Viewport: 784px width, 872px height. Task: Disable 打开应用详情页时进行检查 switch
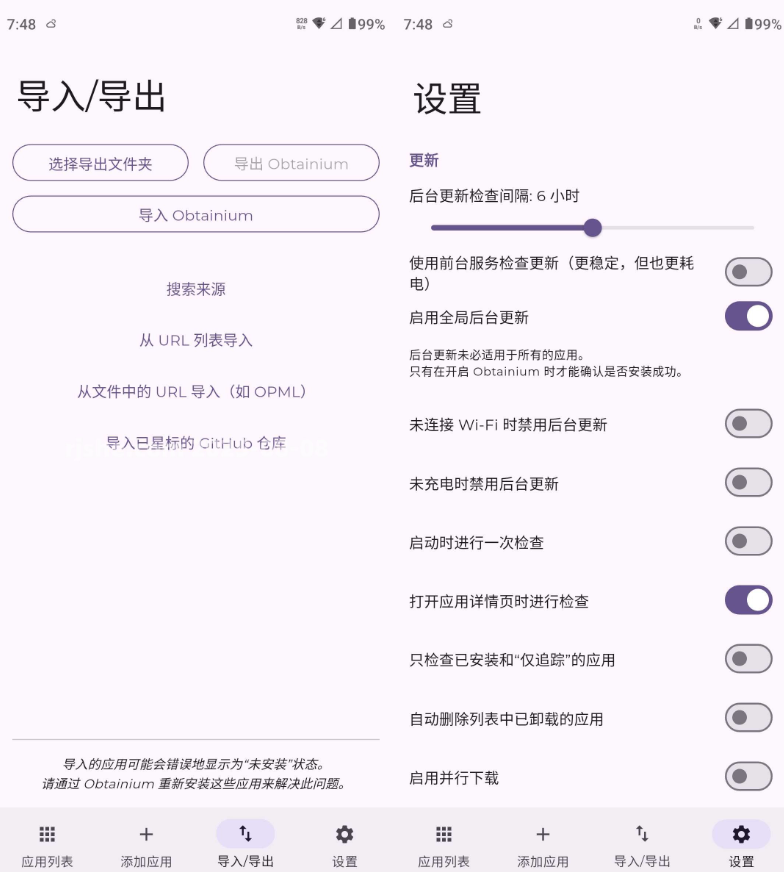coord(748,600)
